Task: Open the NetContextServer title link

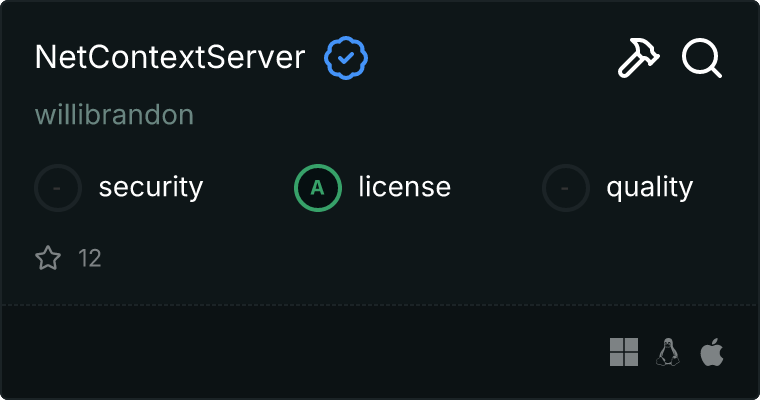Action: pos(169,58)
